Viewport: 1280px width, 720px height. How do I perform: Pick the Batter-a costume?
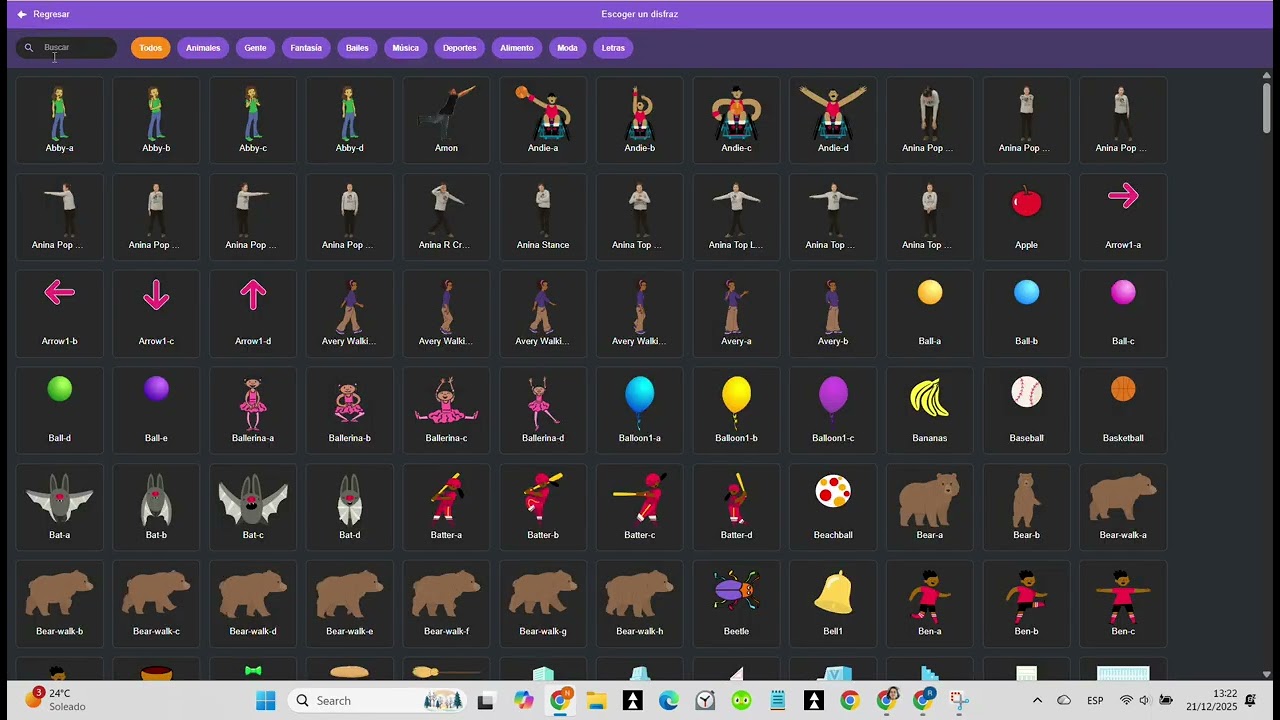(446, 507)
